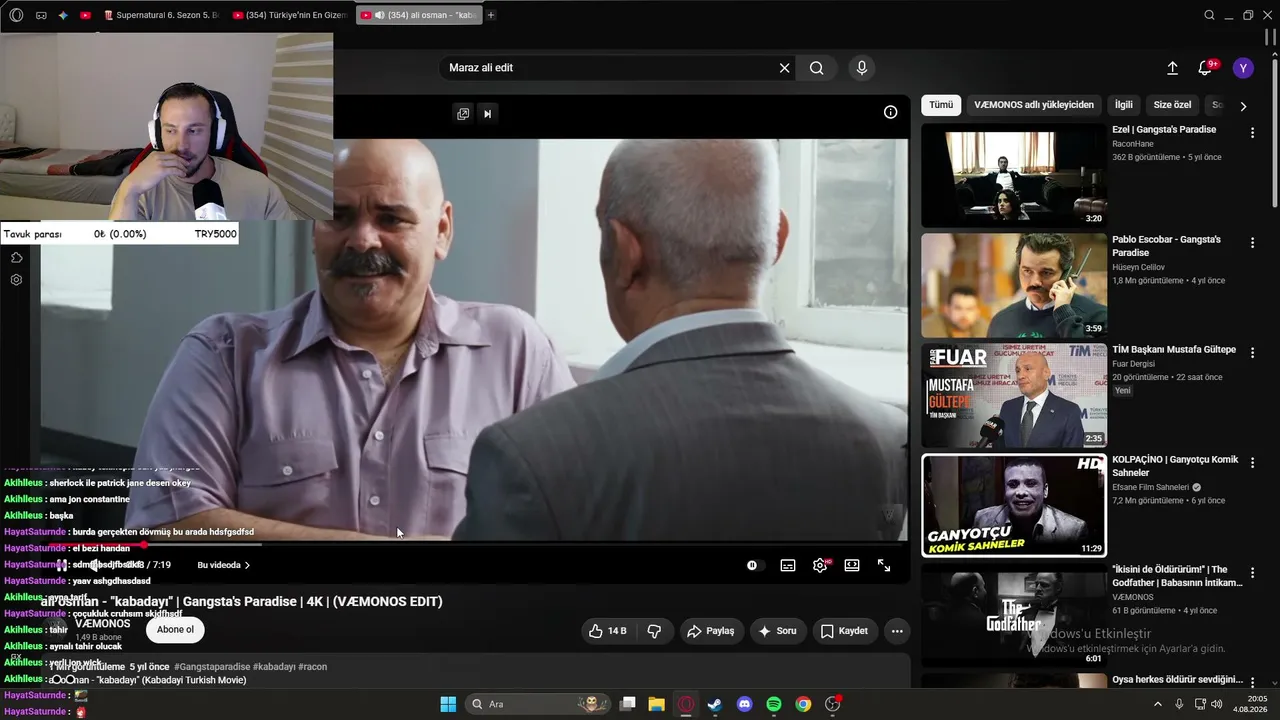Open options menu for TİM Başkanı video
Image resolution: width=1280 pixels, height=720 pixels.
1252,352
